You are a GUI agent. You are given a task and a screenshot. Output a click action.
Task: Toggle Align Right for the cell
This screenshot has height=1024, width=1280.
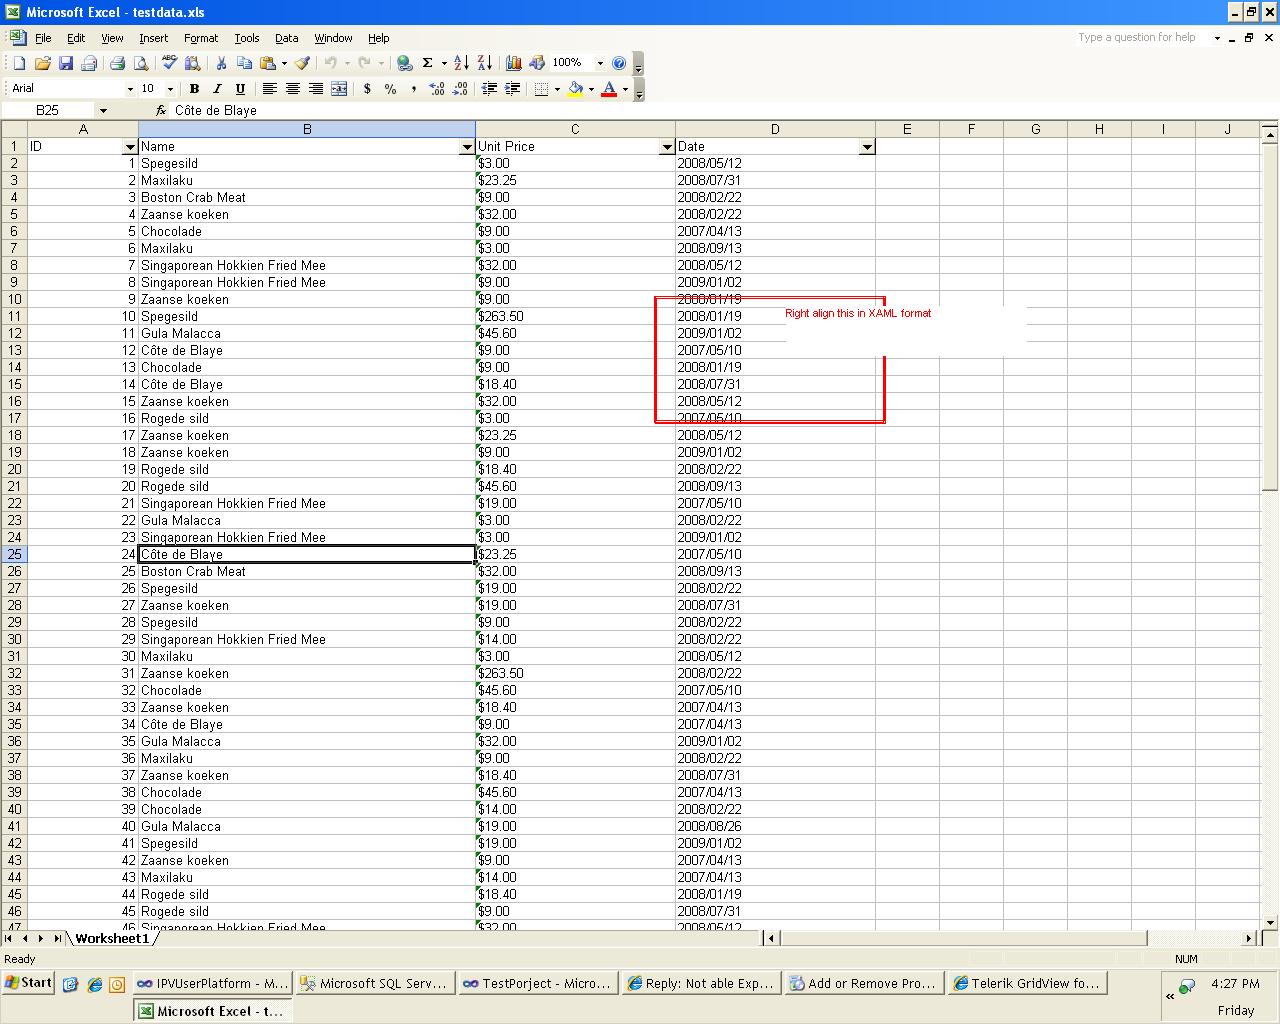click(x=316, y=89)
